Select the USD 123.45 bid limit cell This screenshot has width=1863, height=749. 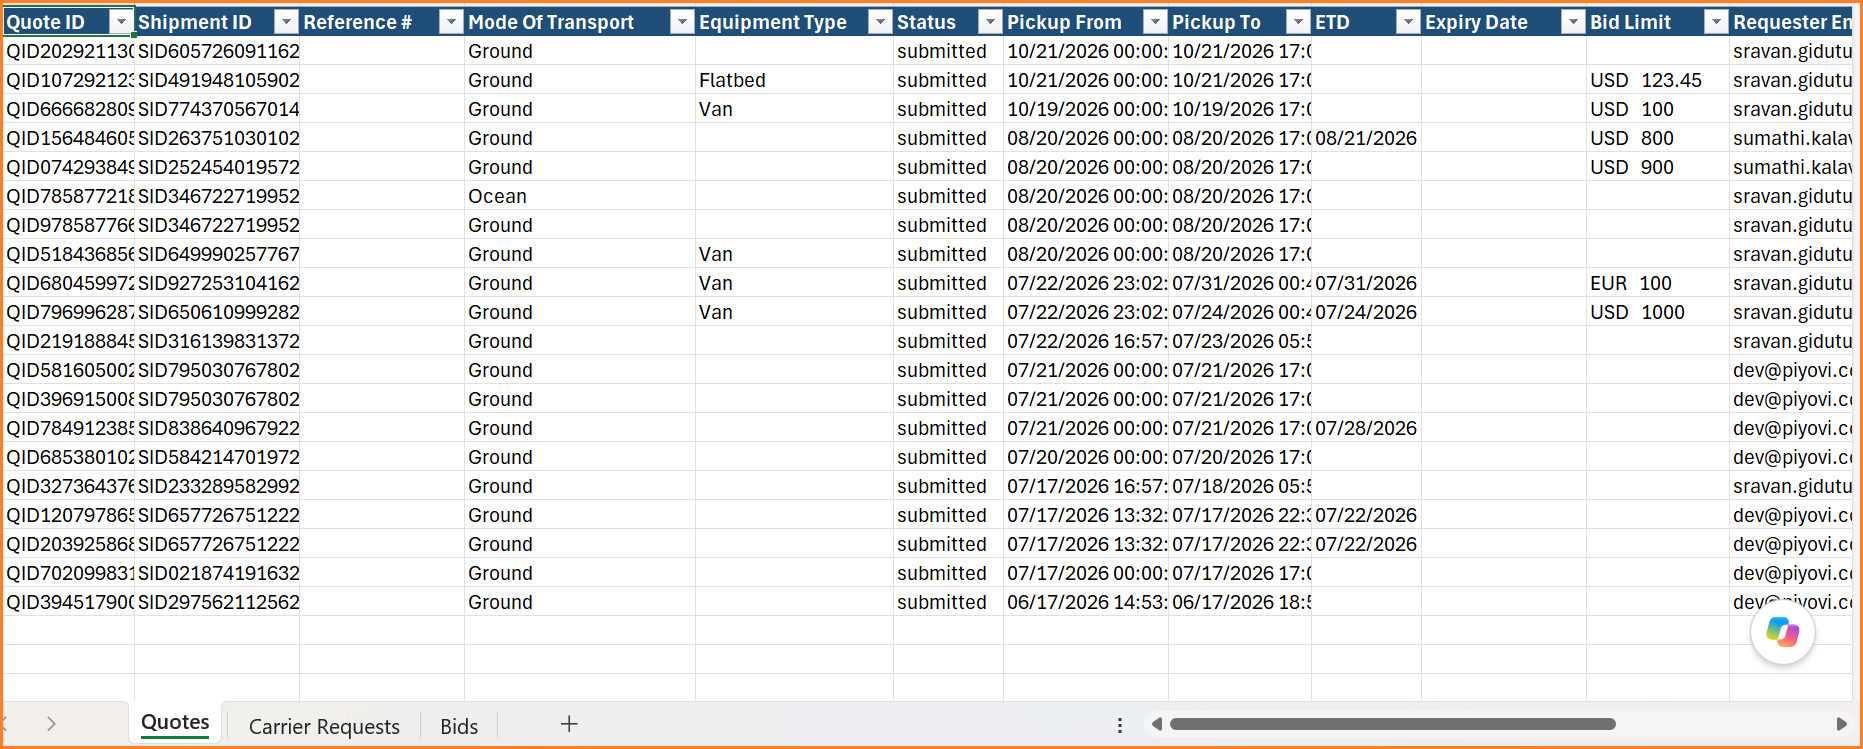click(1657, 80)
